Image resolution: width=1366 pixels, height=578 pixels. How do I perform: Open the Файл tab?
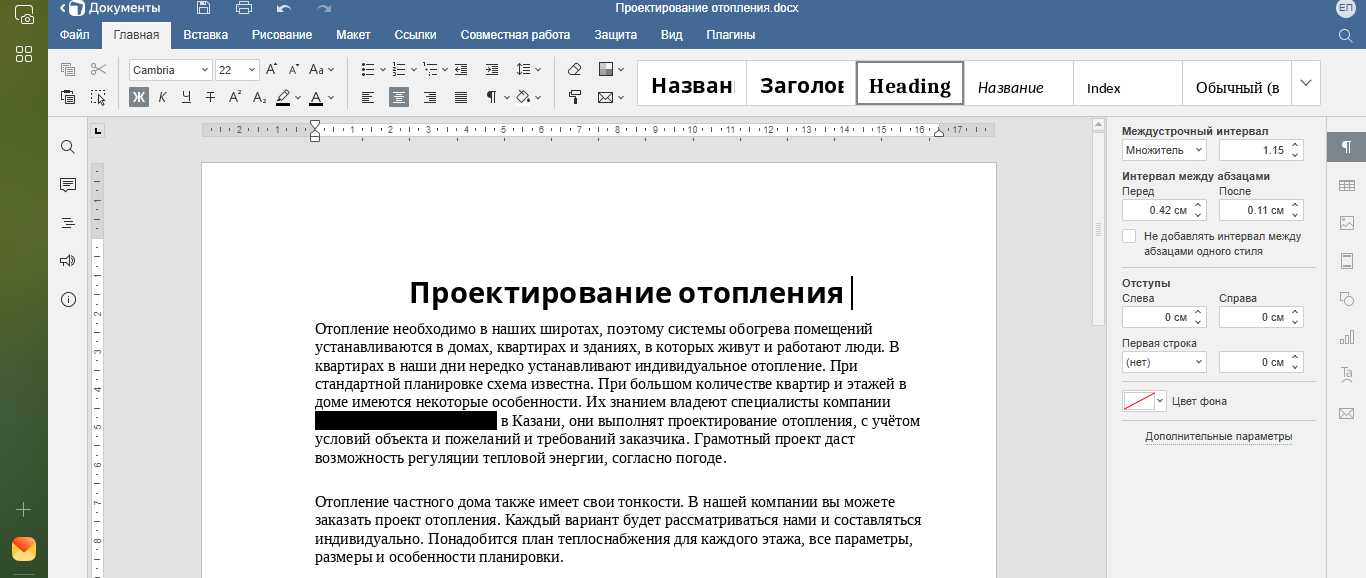pyautogui.click(x=74, y=35)
